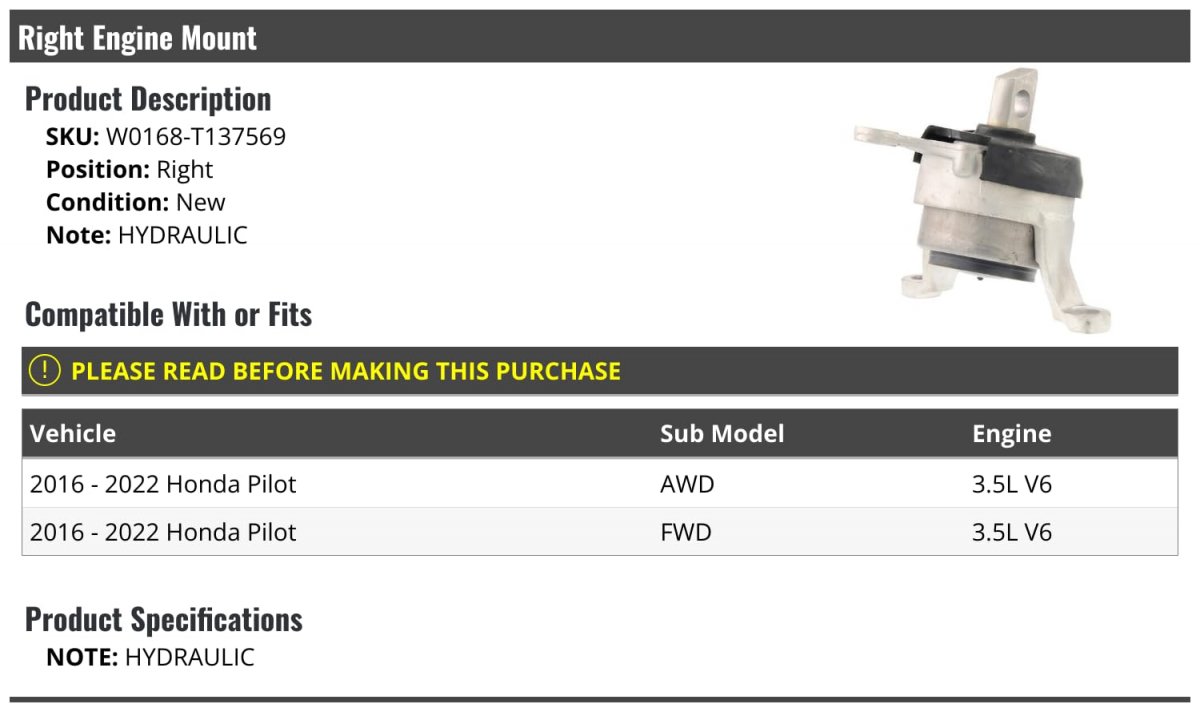Click 3.5L V6 engine in AWD row

[x=1012, y=484]
